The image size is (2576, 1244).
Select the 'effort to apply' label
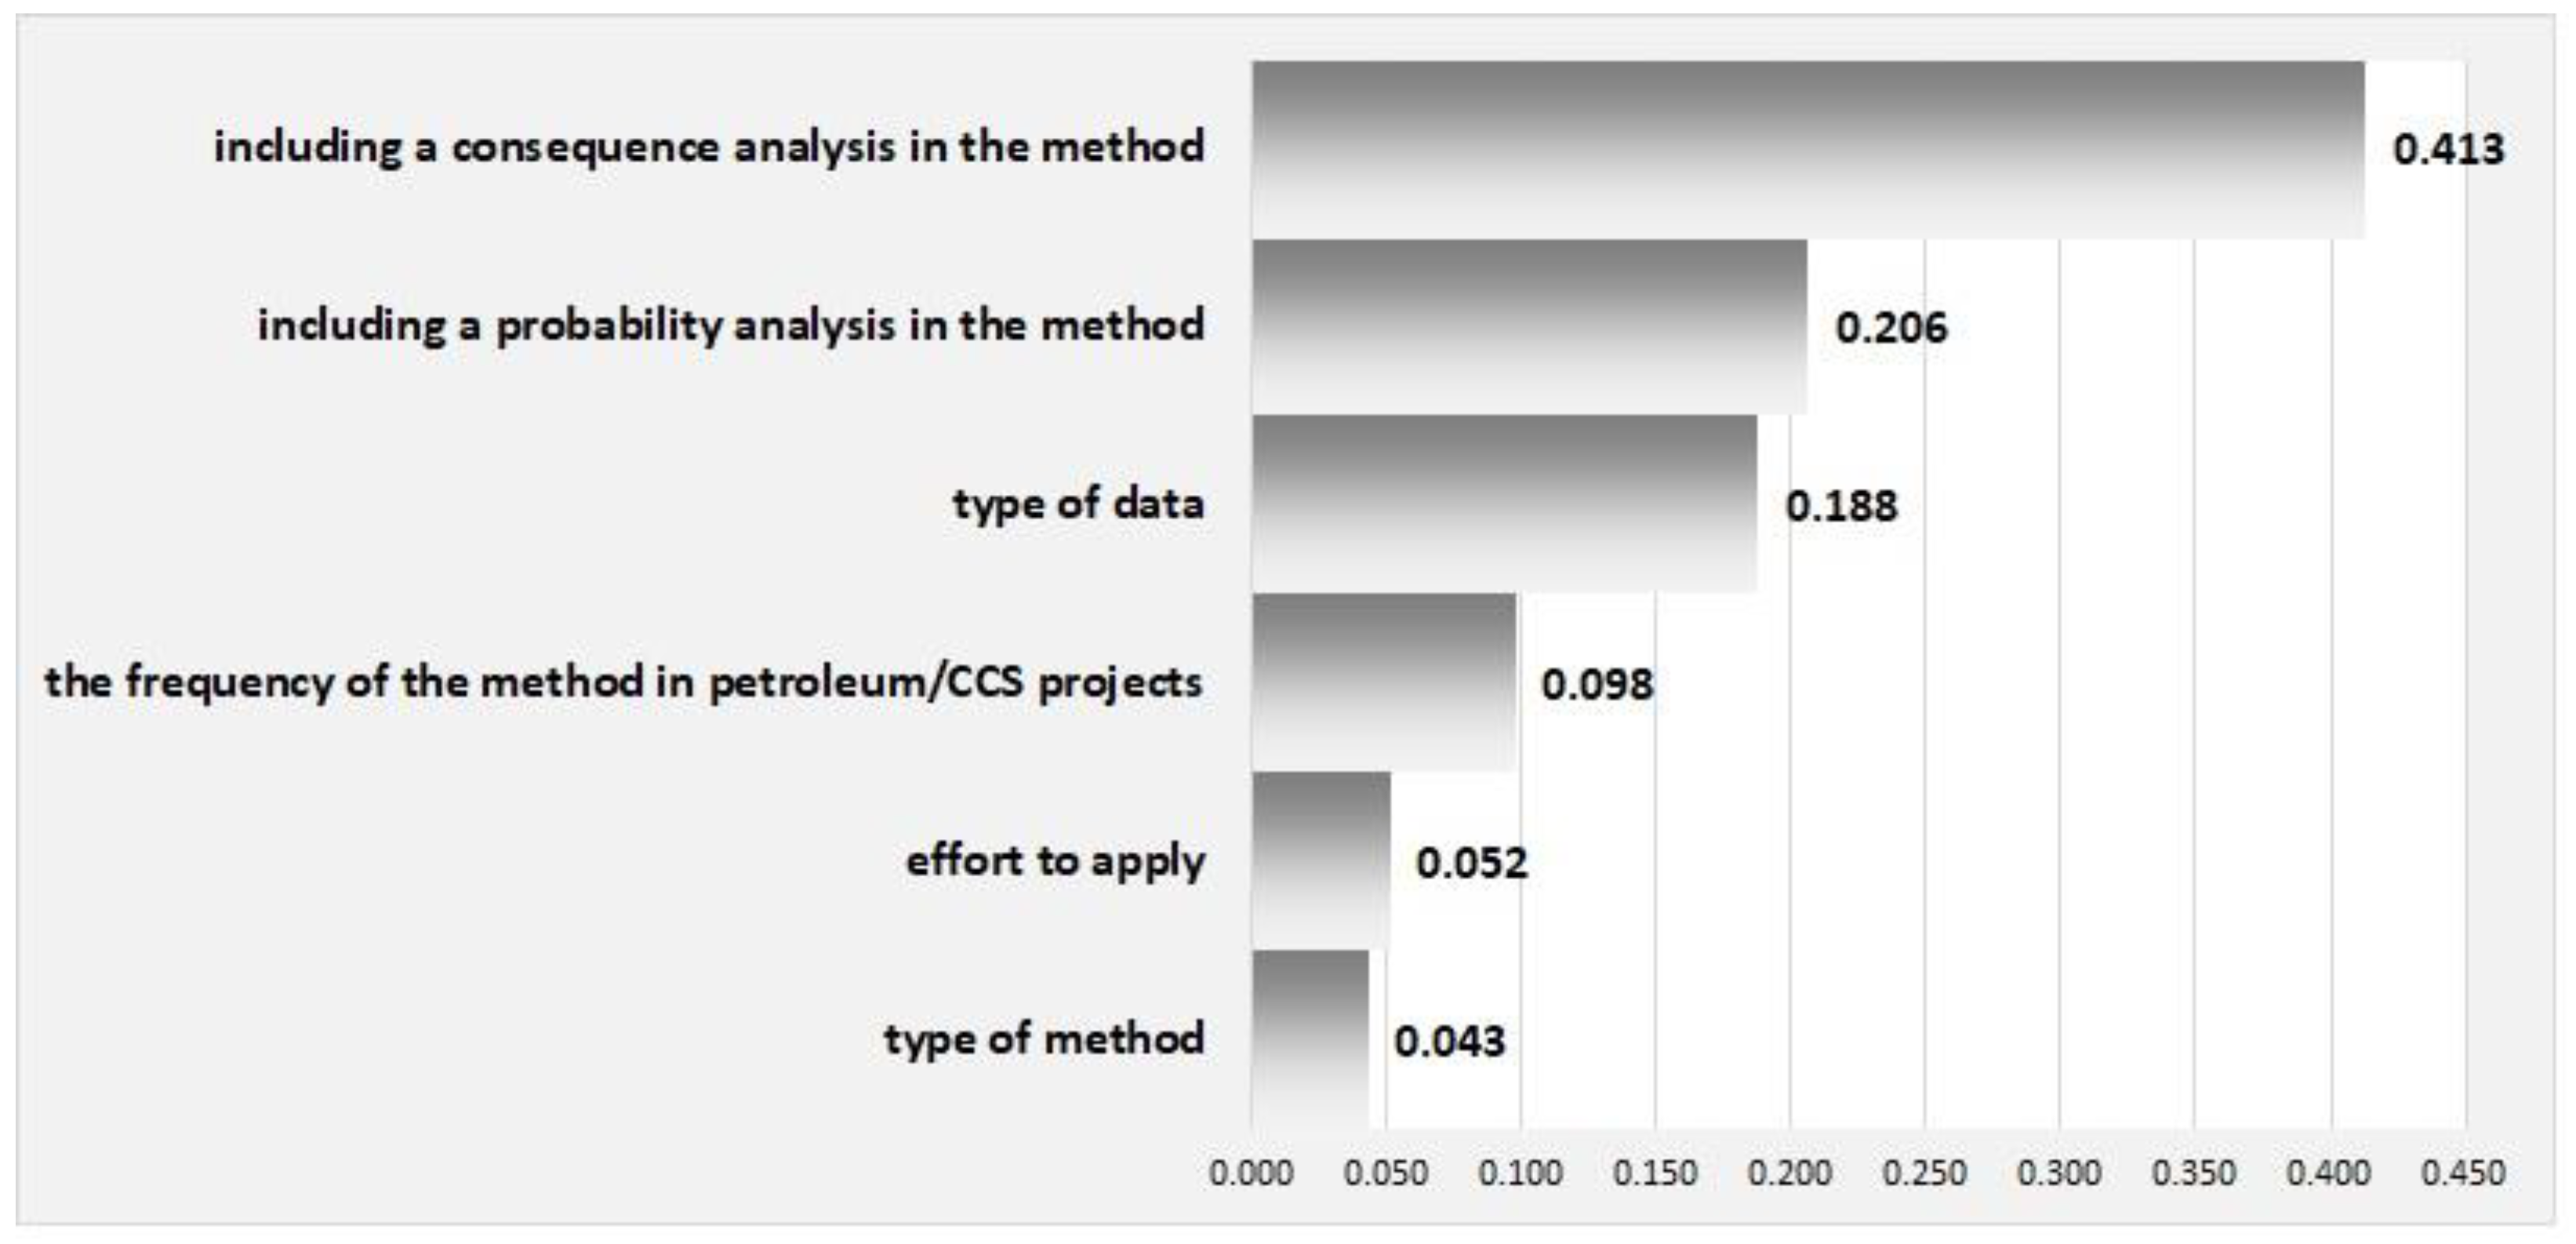[x=1055, y=861]
